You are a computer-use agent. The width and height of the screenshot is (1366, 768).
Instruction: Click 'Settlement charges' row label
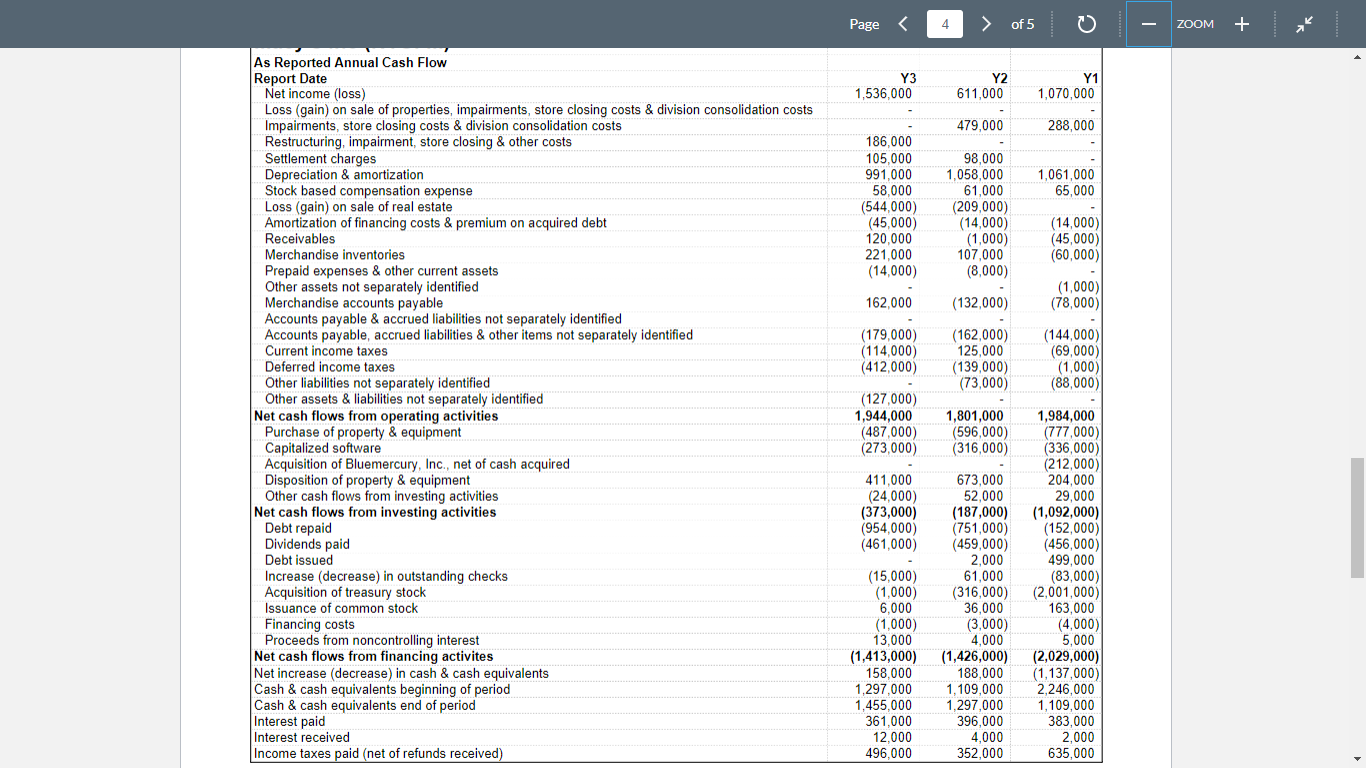[320, 158]
